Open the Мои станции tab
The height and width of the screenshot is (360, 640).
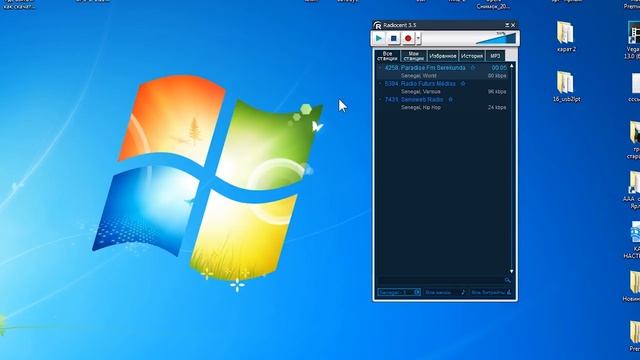[413, 56]
